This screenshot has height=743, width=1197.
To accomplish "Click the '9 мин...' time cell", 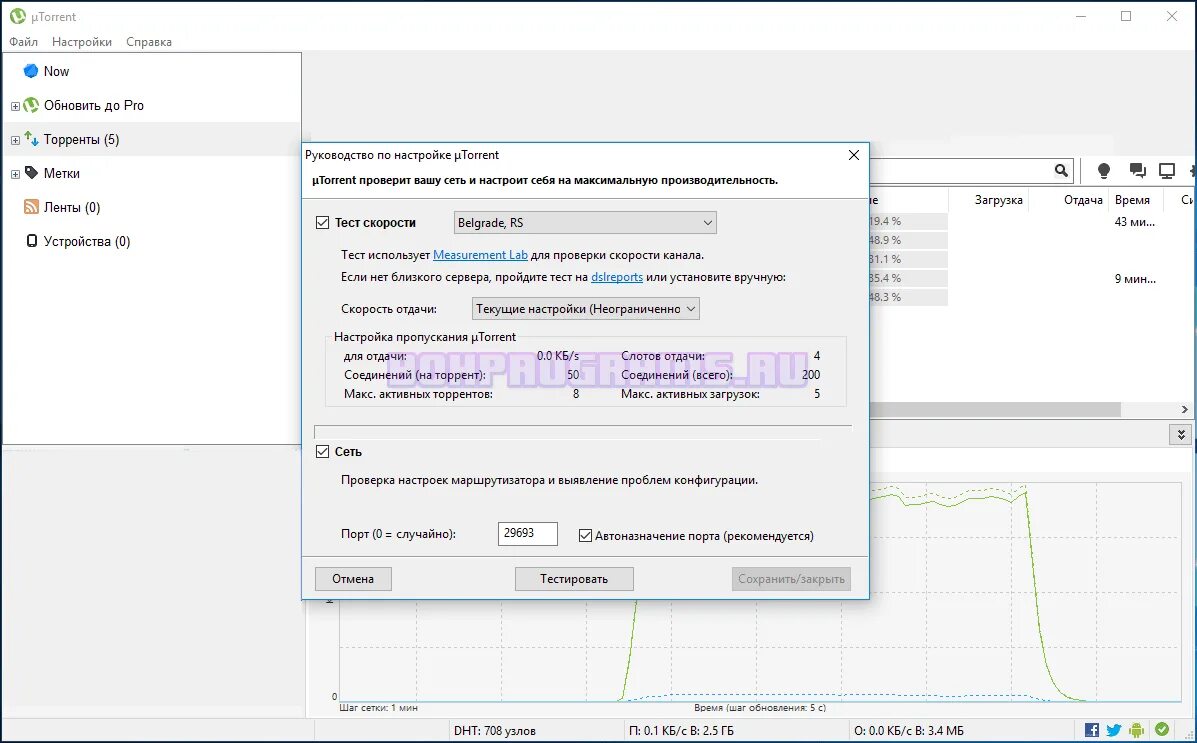I will click(x=1135, y=279).
